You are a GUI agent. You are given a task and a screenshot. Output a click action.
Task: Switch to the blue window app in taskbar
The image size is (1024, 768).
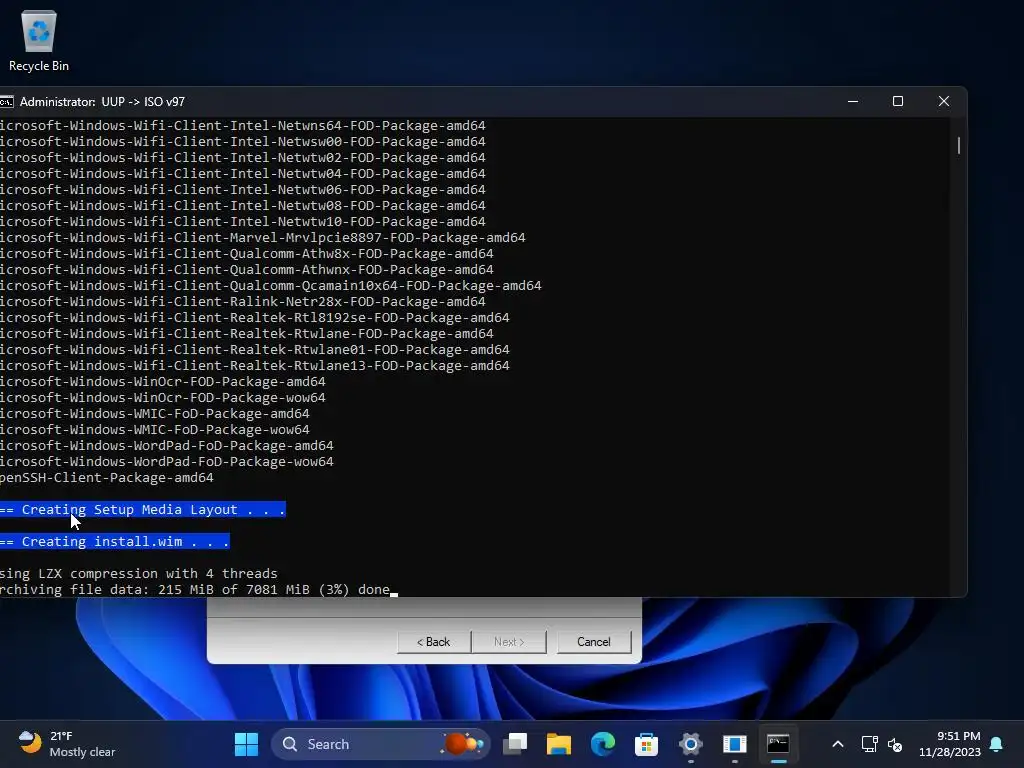(735, 744)
